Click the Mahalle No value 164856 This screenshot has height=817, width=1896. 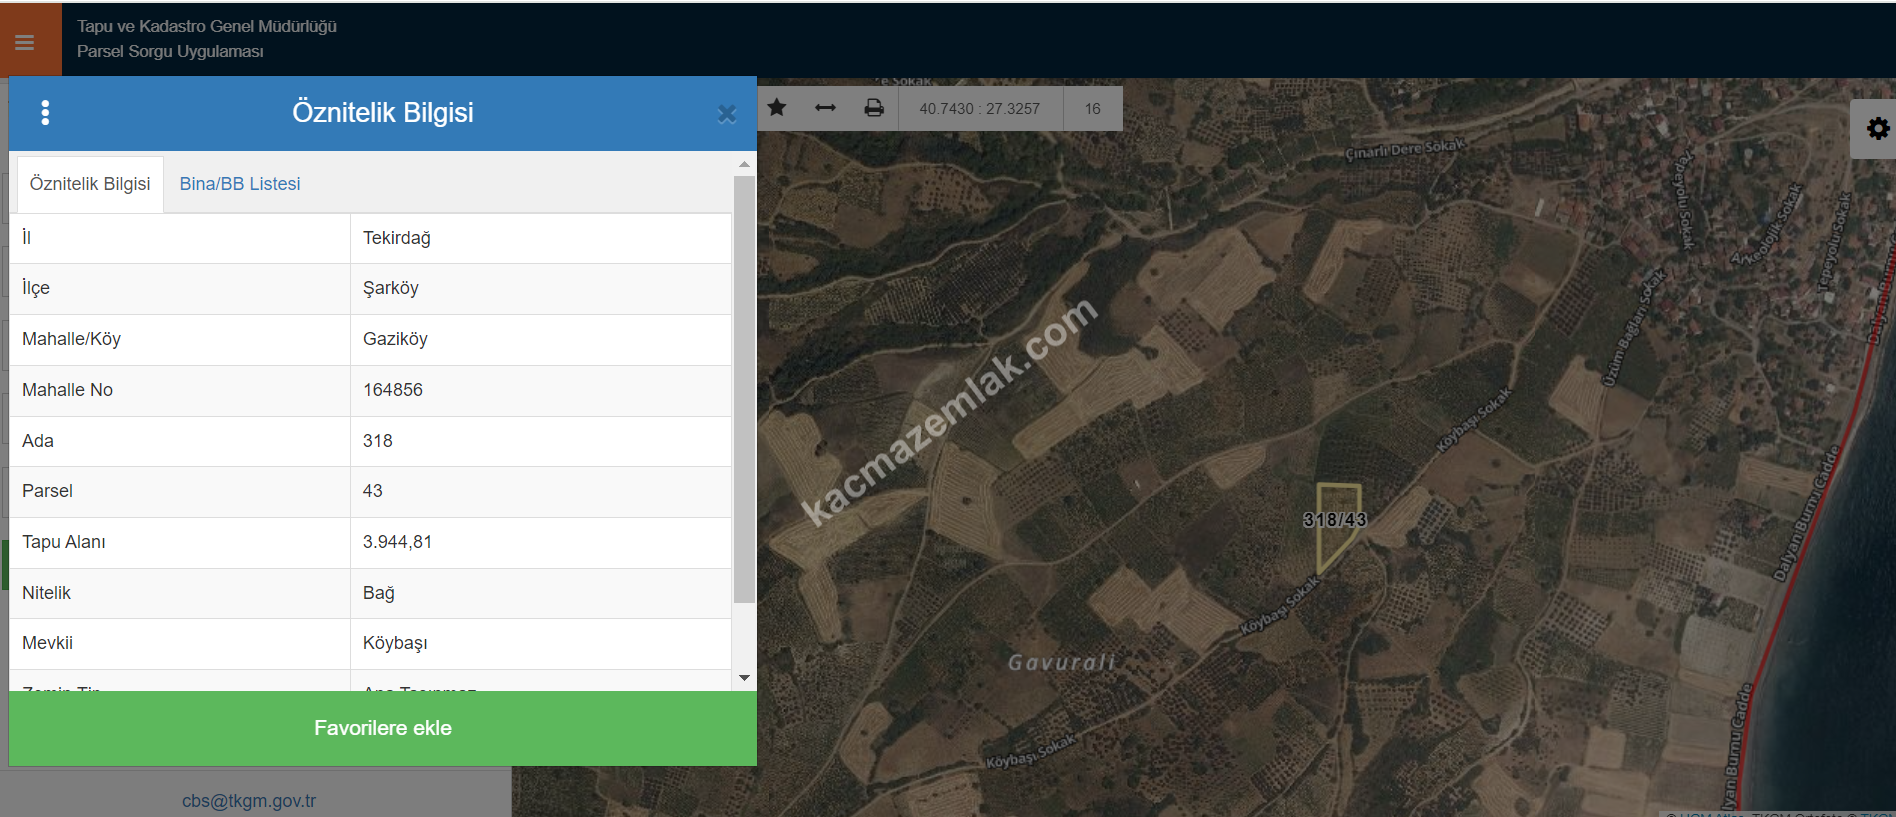pyautogui.click(x=393, y=390)
